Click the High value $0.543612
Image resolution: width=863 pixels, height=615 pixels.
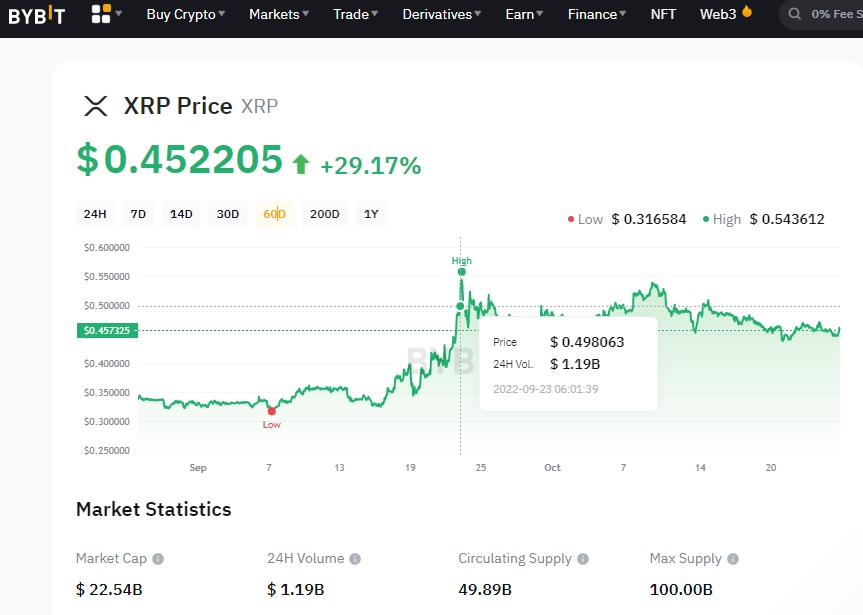point(787,219)
